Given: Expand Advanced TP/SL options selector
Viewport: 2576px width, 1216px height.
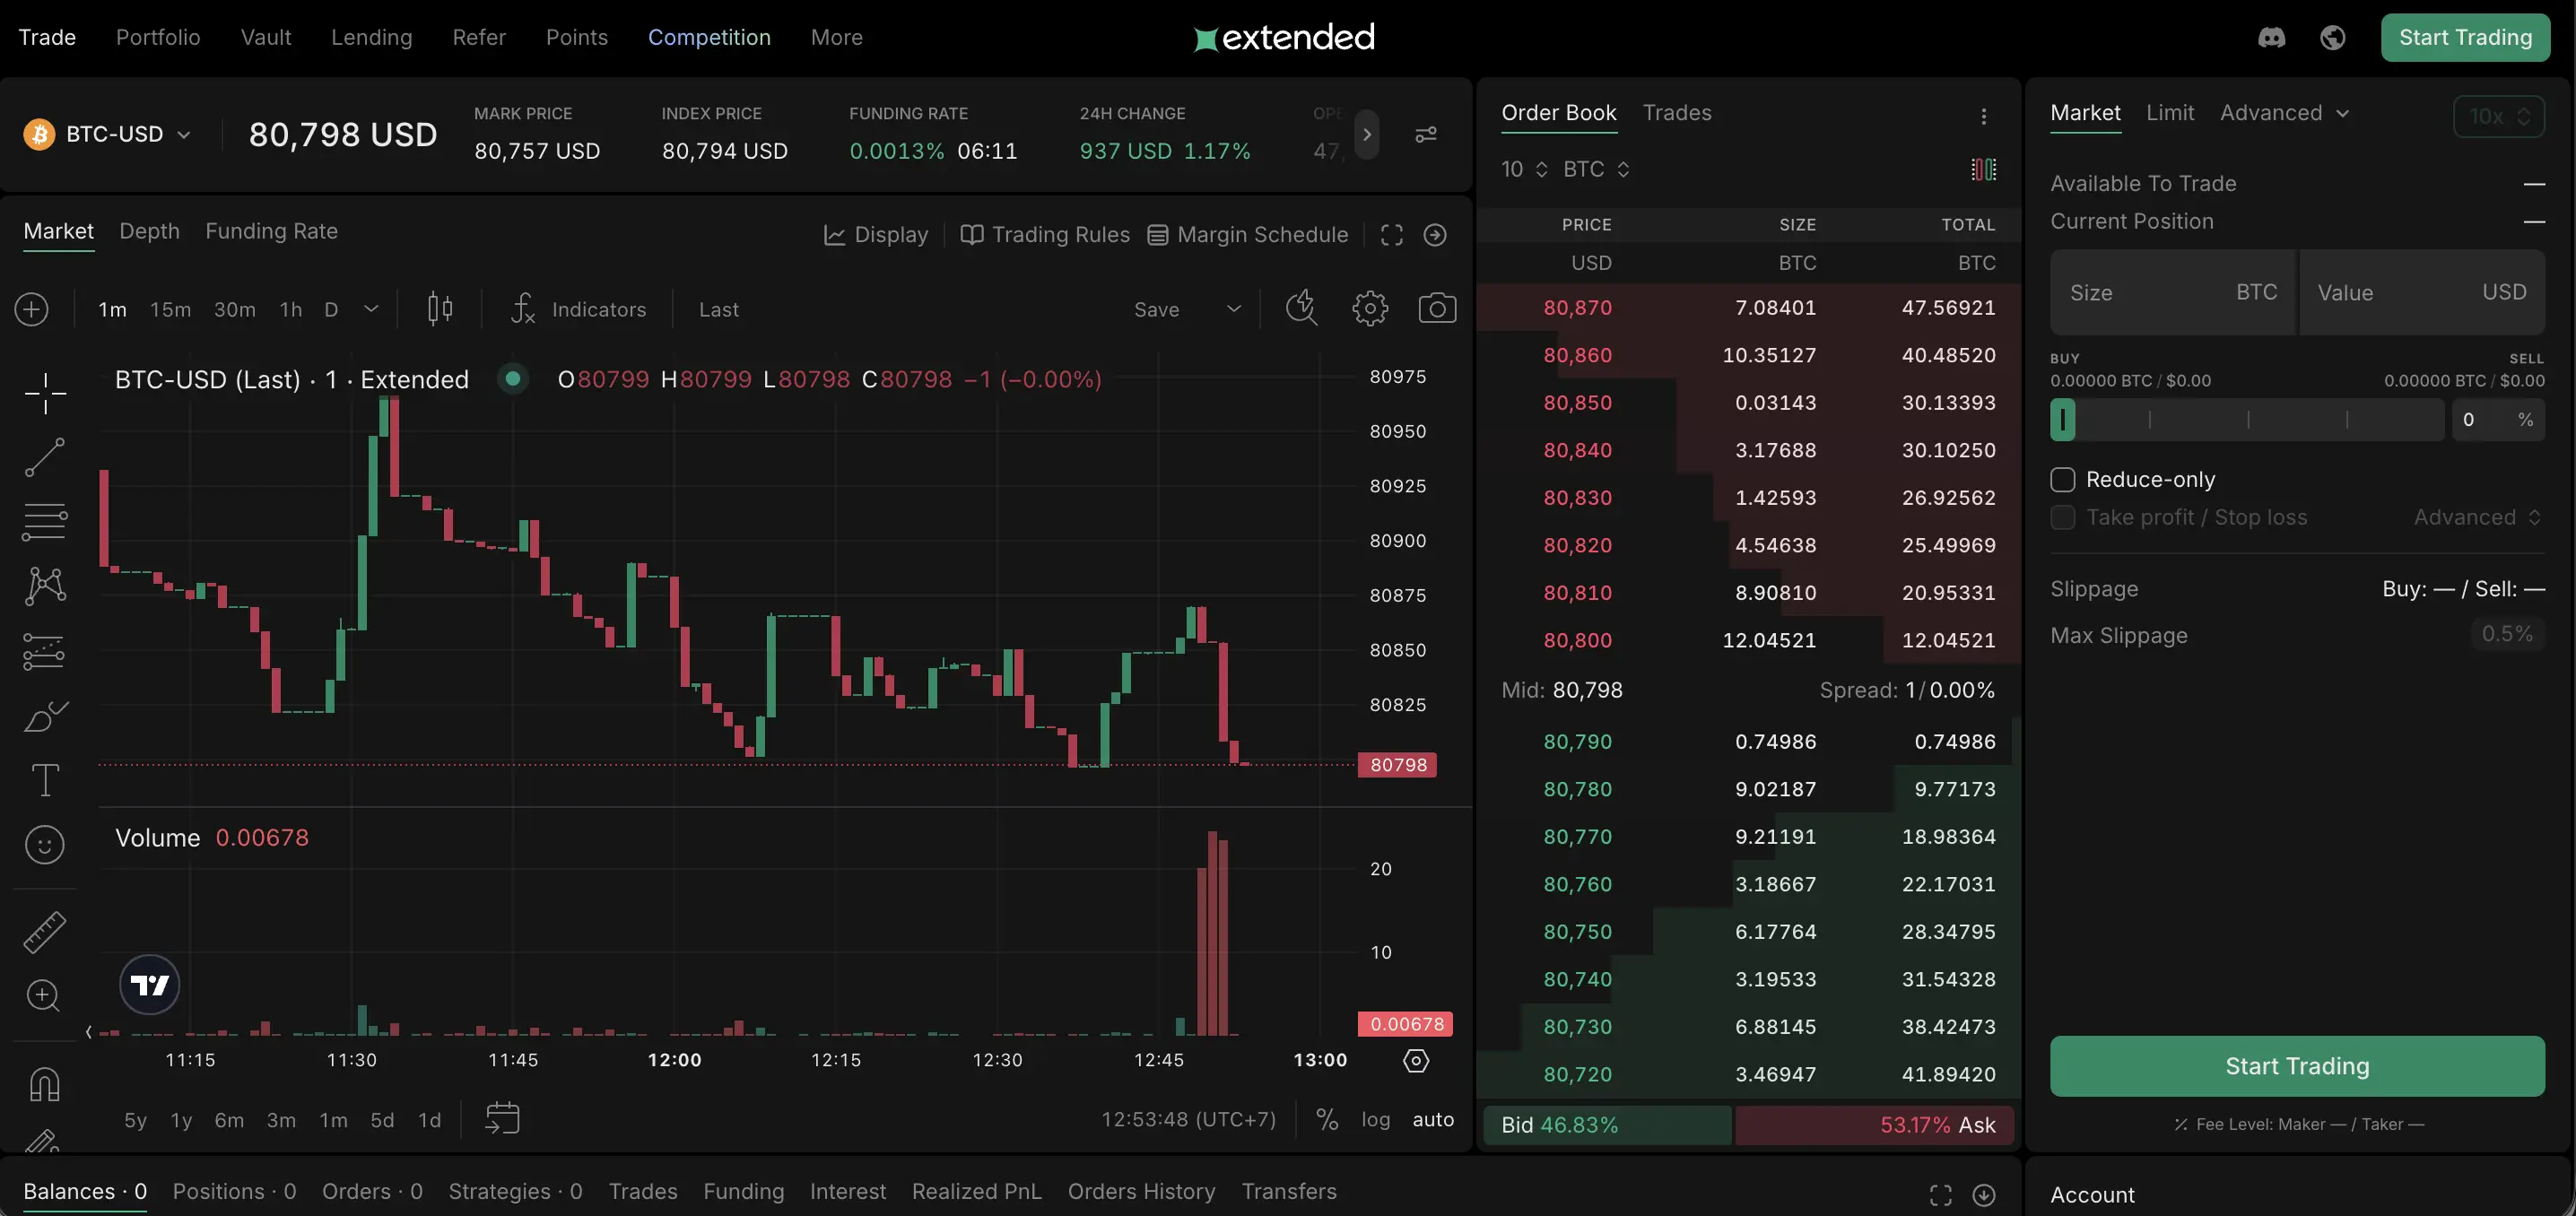Looking at the screenshot, I should (x=2477, y=518).
